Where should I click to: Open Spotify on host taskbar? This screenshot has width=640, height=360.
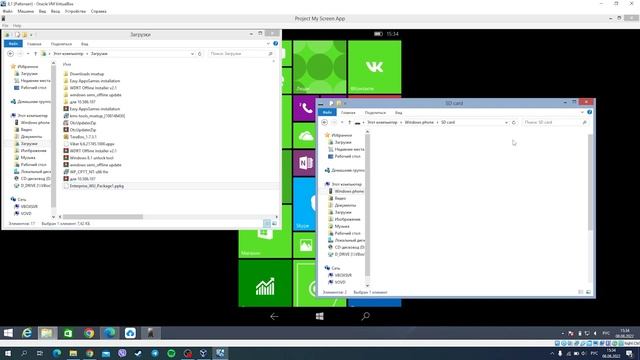[x=171, y=353]
